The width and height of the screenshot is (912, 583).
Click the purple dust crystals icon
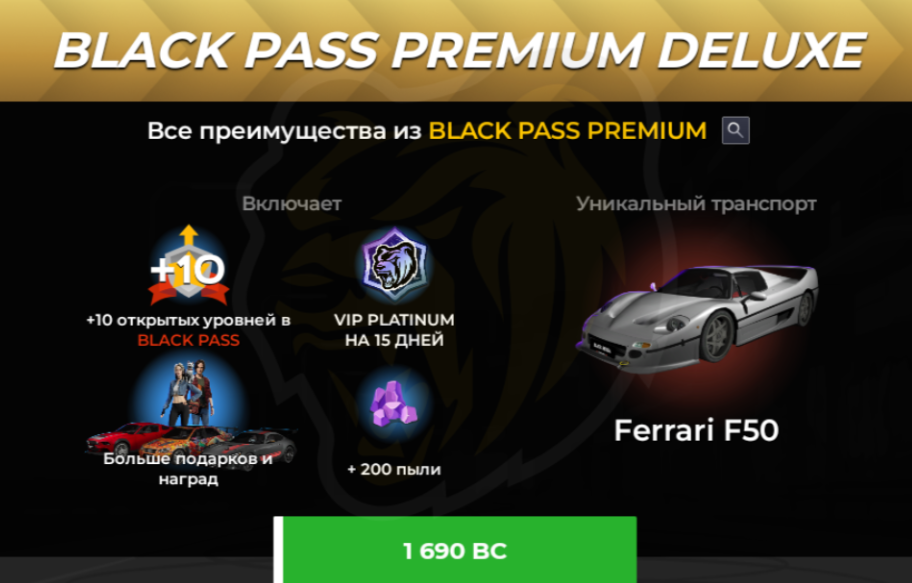394,403
